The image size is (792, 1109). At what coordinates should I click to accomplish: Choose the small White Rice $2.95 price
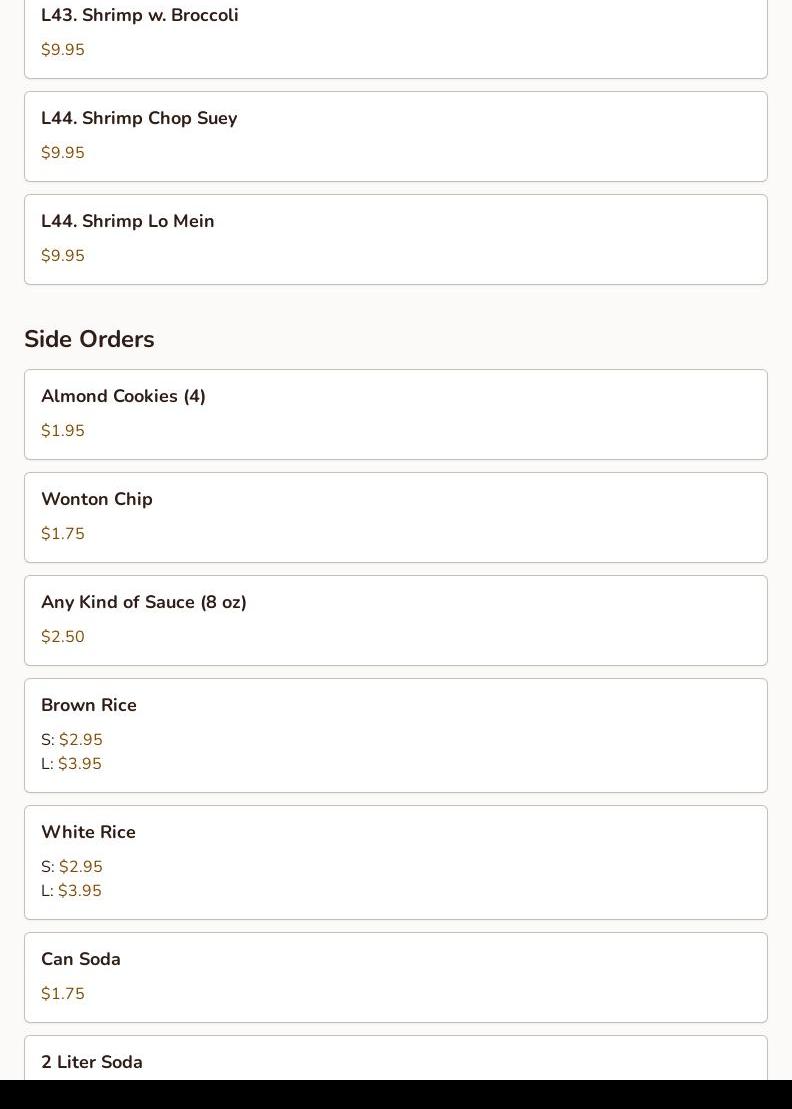click(80, 867)
